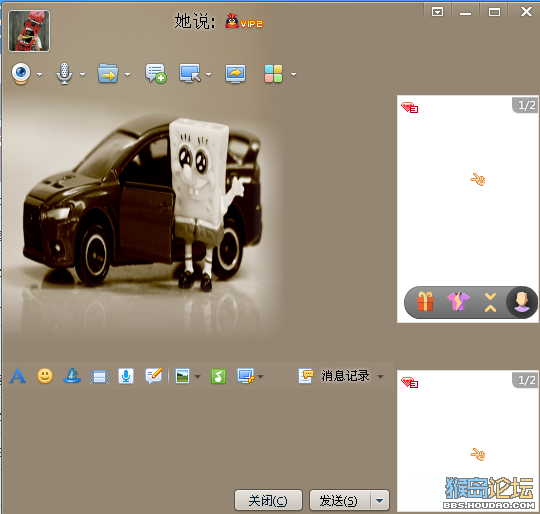Maximize the chat window
The width and height of the screenshot is (540, 514).
point(494,12)
